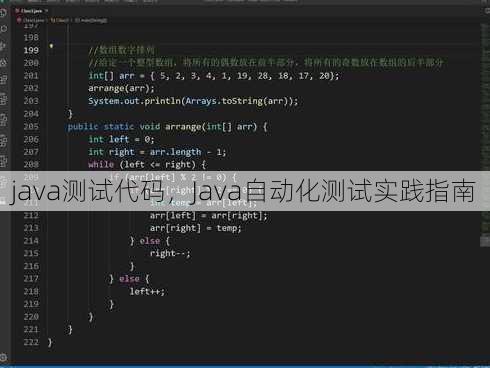
Task: Click line number 216 in the gutter
Action: (31, 266)
